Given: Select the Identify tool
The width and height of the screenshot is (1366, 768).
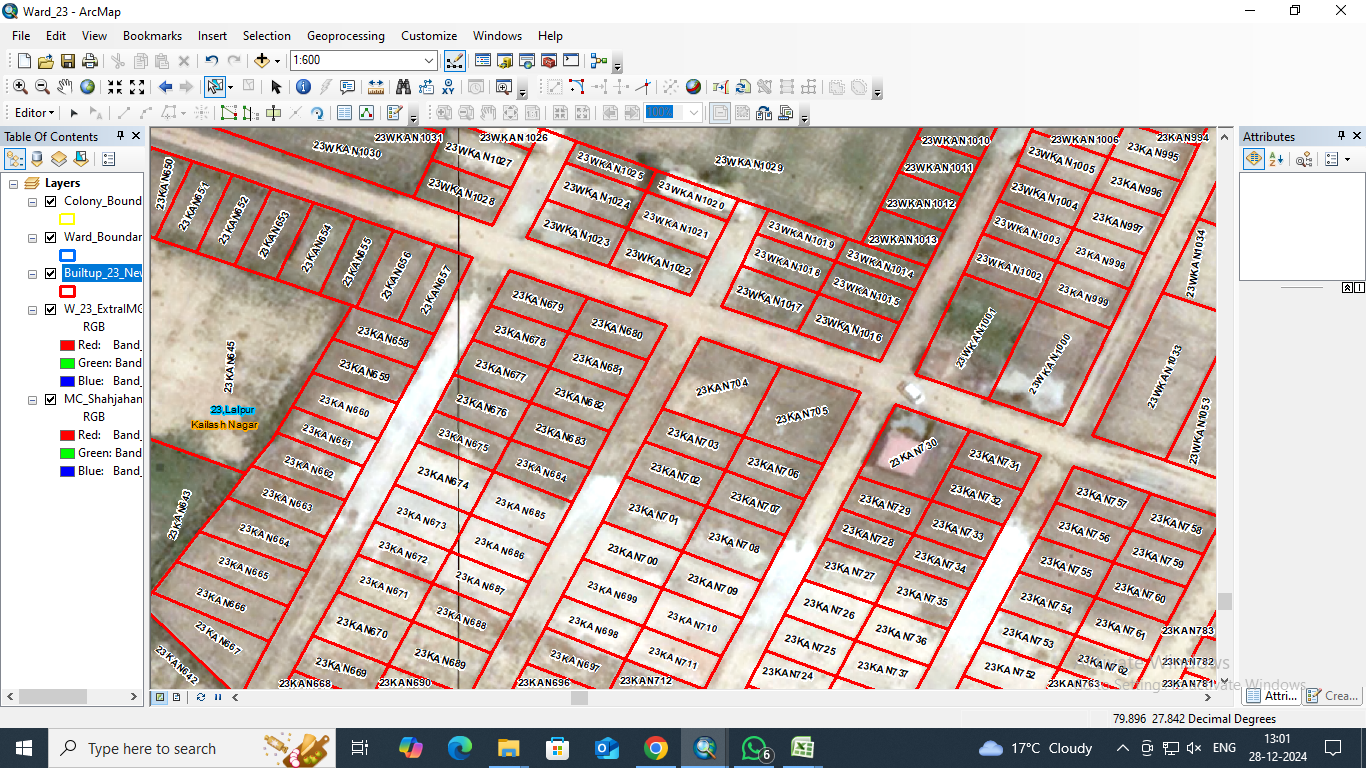Looking at the screenshot, I should tap(303, 87).
